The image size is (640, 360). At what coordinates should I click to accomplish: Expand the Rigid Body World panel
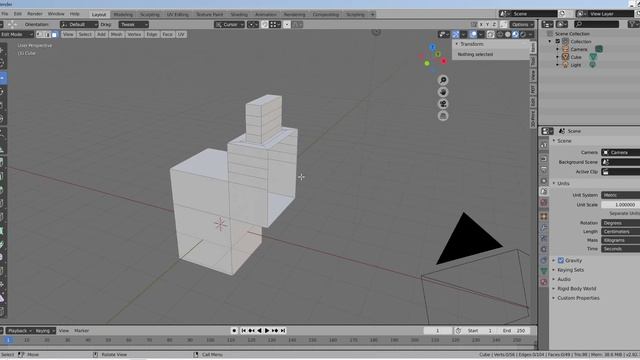pos(576,289)
